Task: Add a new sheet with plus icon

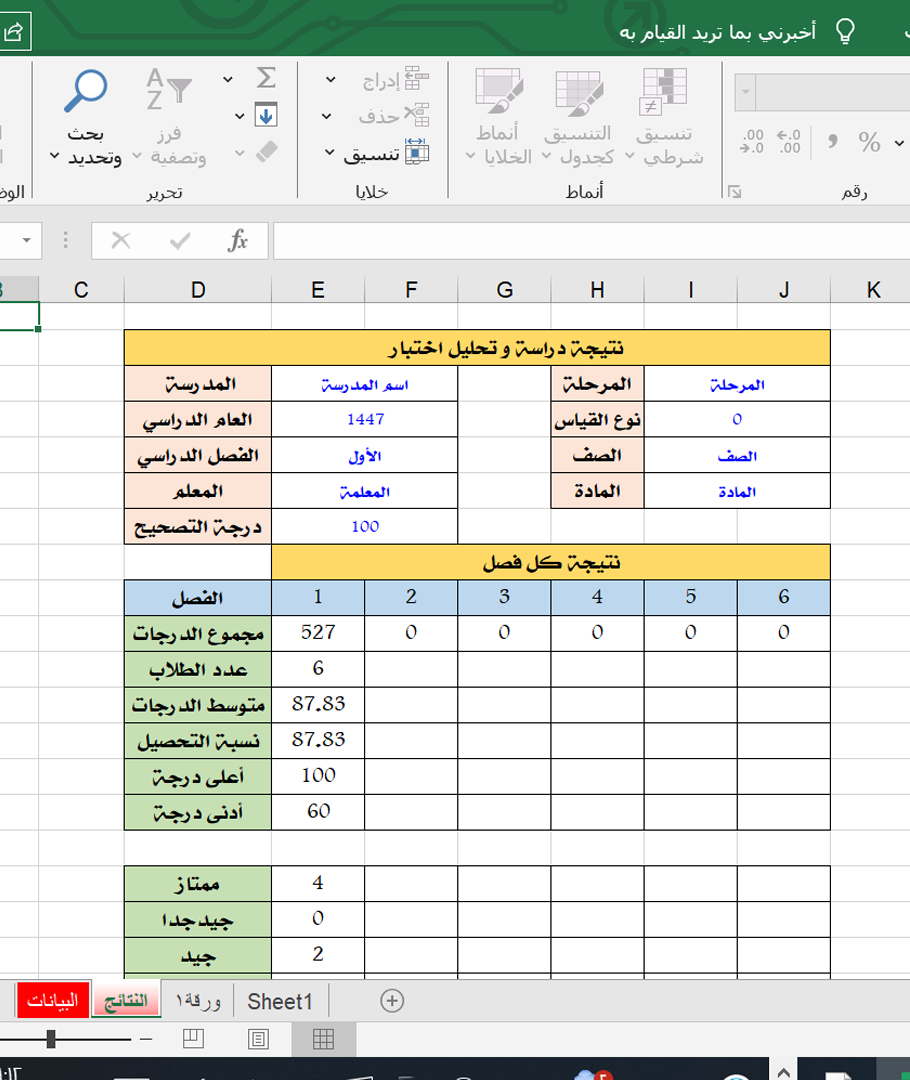Action: click(x=392, y=1001)
